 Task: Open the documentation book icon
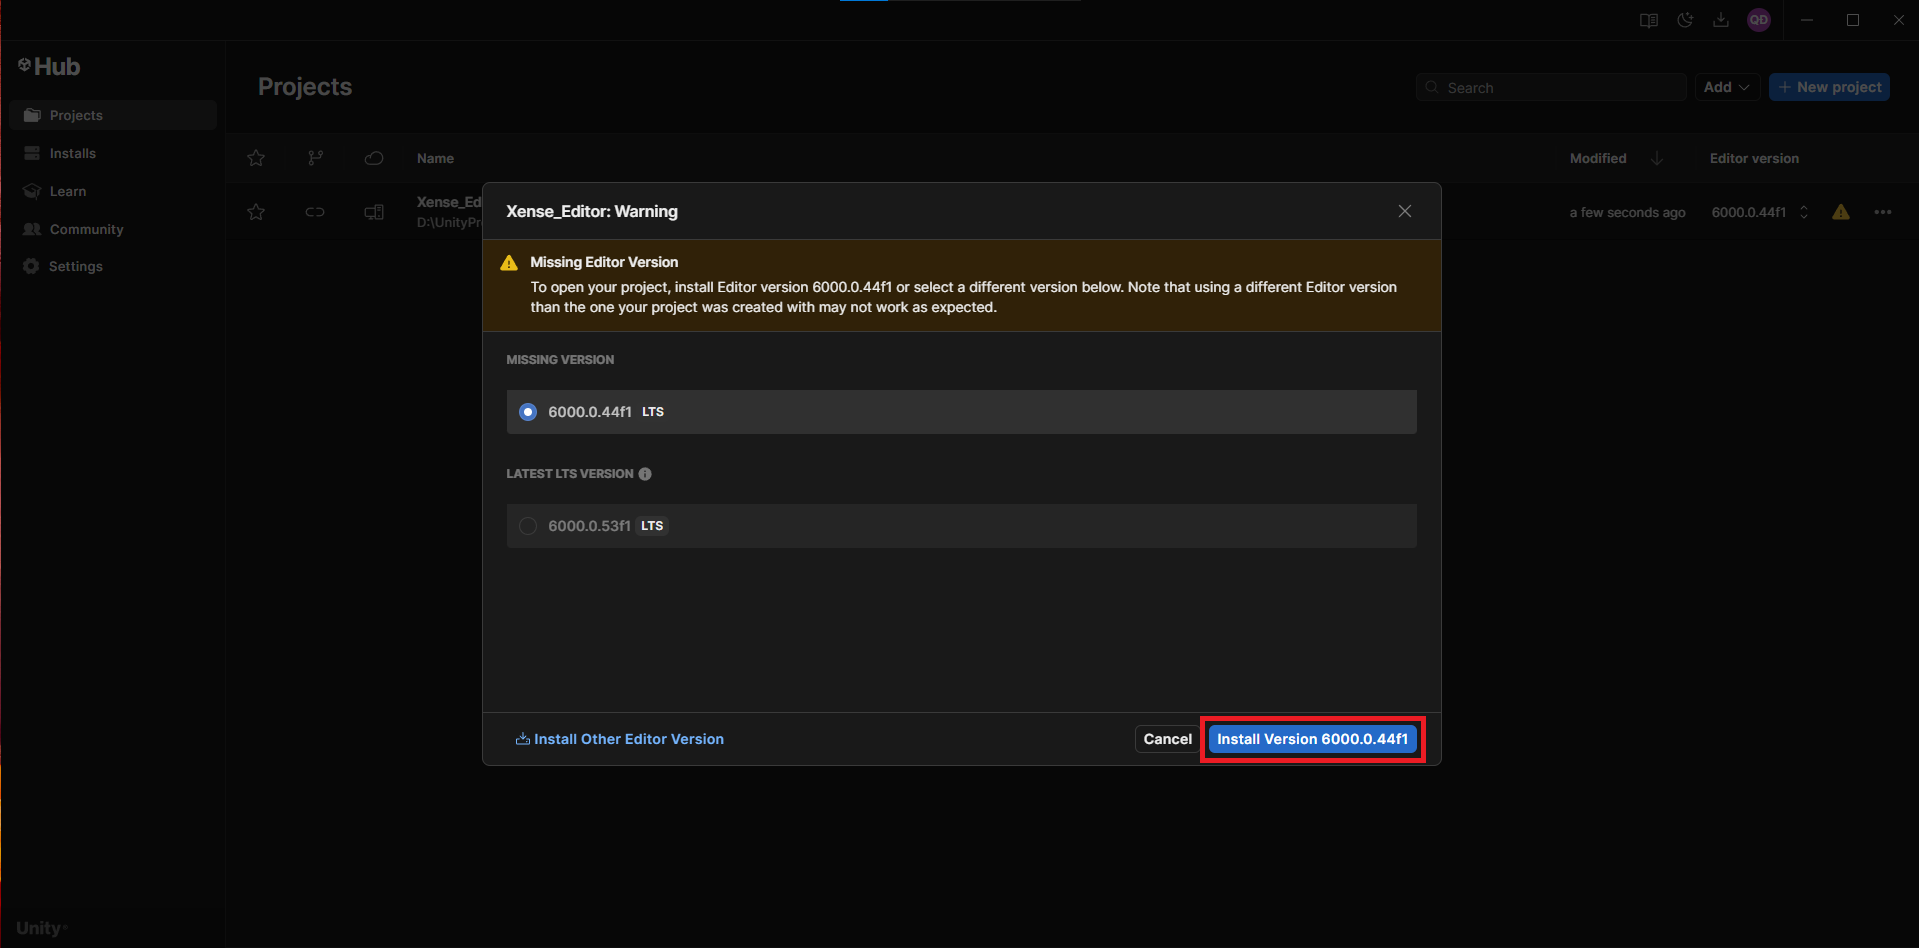pos(1648,20)
